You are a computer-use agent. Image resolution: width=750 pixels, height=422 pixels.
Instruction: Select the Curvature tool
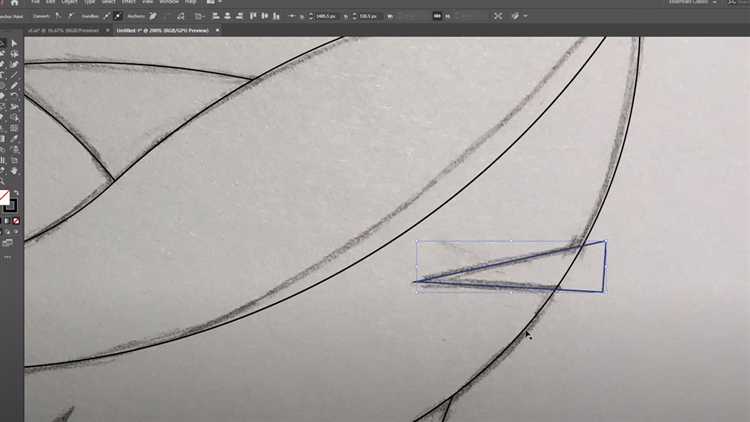point(14,65)
